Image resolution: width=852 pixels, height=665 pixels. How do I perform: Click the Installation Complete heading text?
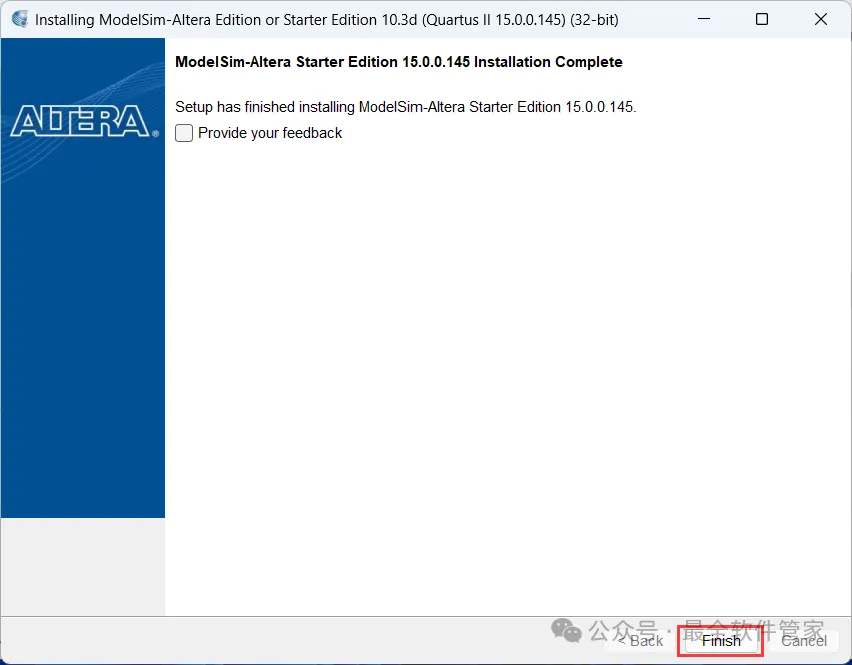click(398, 62)
